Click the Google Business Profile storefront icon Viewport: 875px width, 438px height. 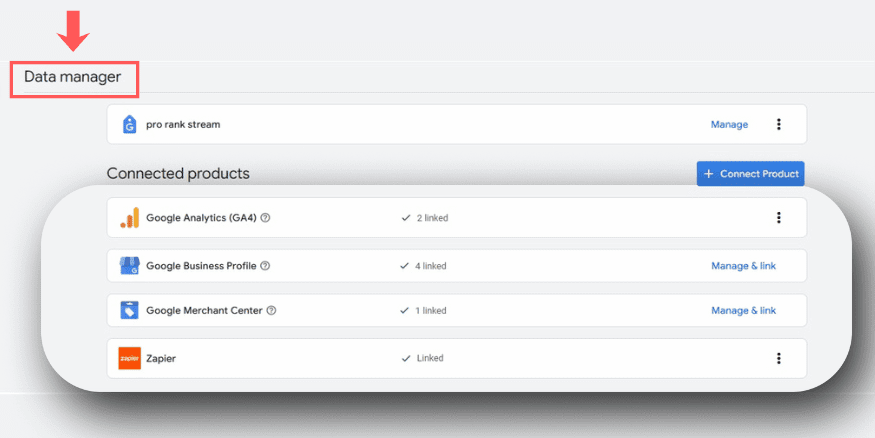pos(129,266)
